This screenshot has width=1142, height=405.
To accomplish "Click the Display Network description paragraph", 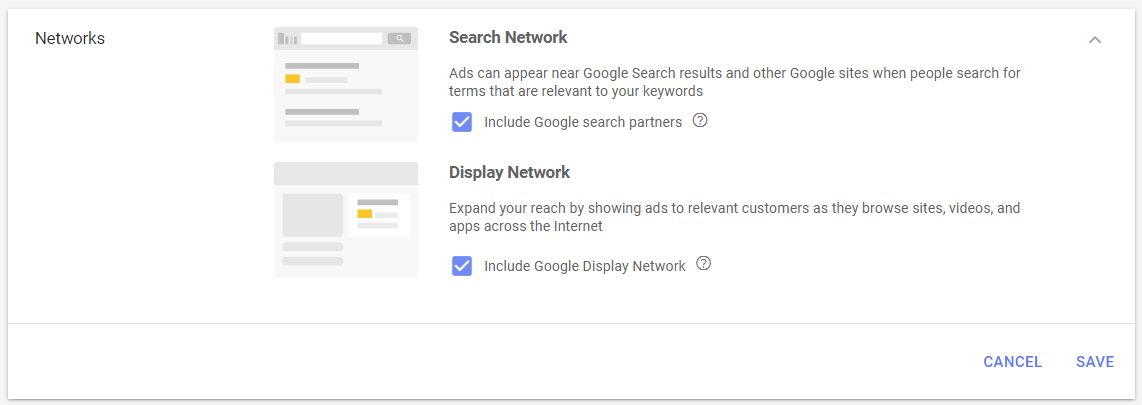I will tap(735, 217).
